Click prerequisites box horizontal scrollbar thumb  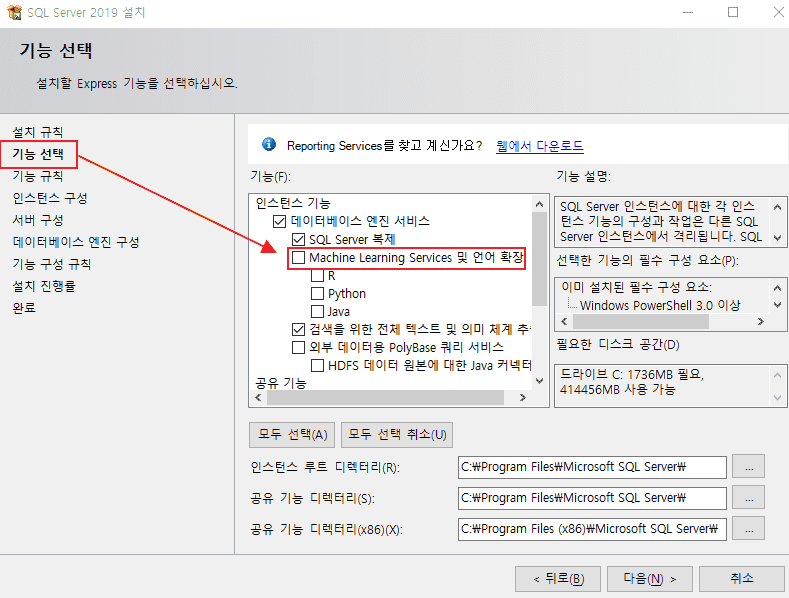[x=641, y=321]
